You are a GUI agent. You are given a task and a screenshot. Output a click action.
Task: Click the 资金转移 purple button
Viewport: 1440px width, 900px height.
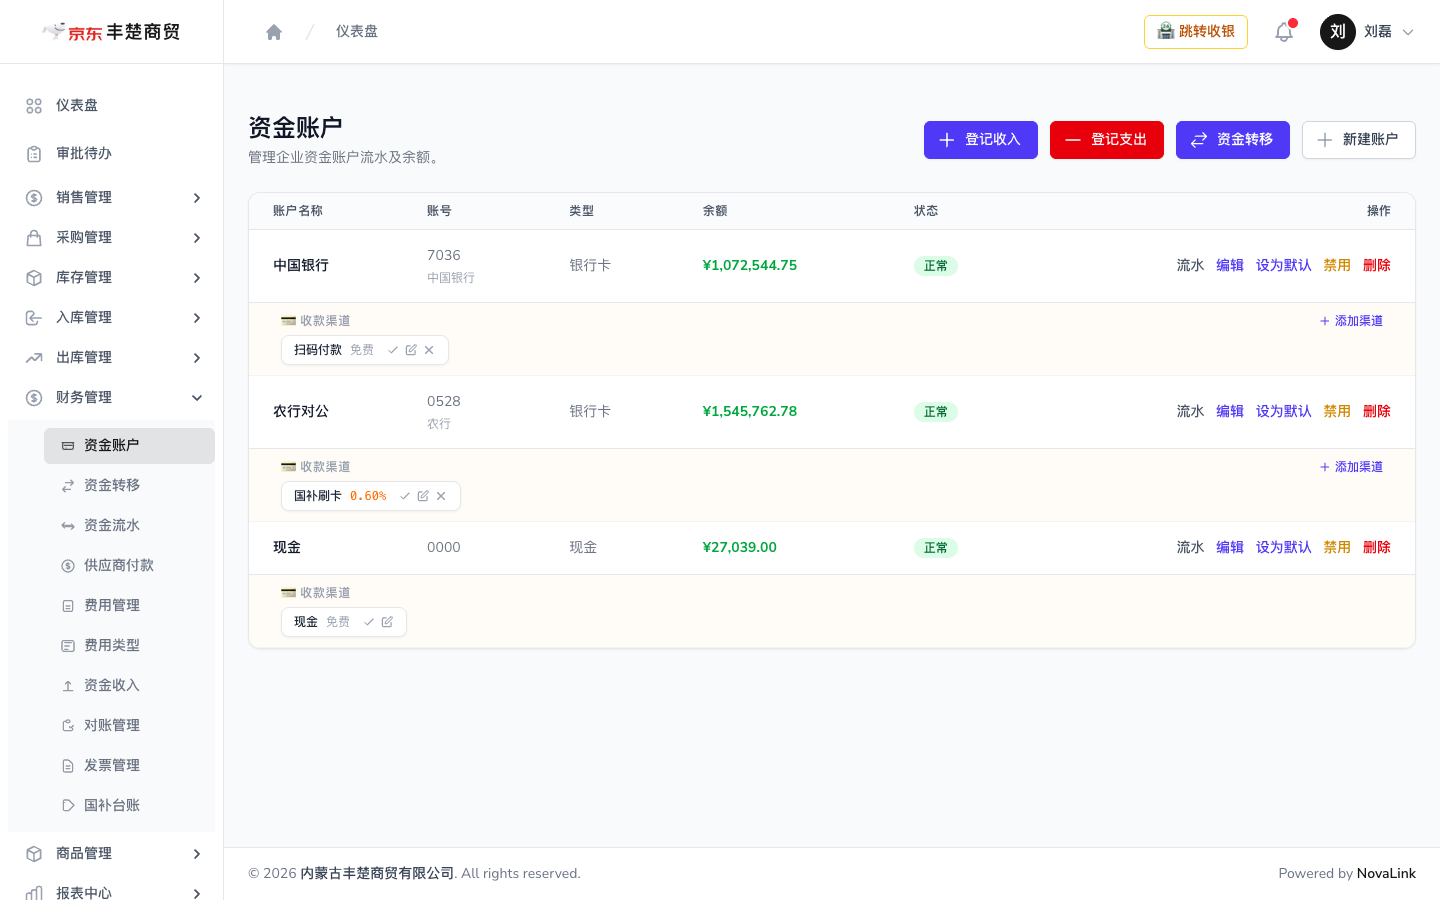pos(1233,140)
